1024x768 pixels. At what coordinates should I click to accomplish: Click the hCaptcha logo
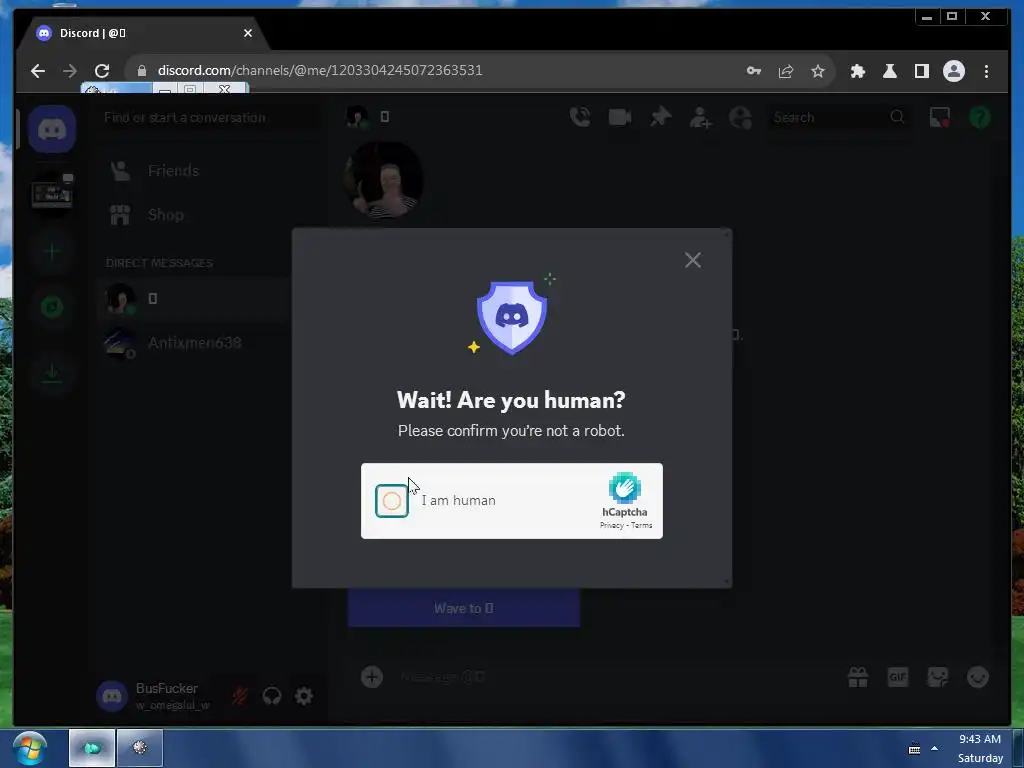tap(624, 488)
